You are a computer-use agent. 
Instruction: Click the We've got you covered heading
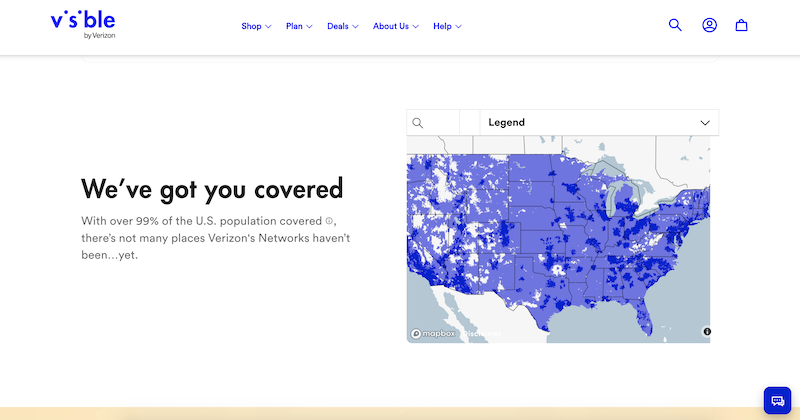tap(212, 189)
